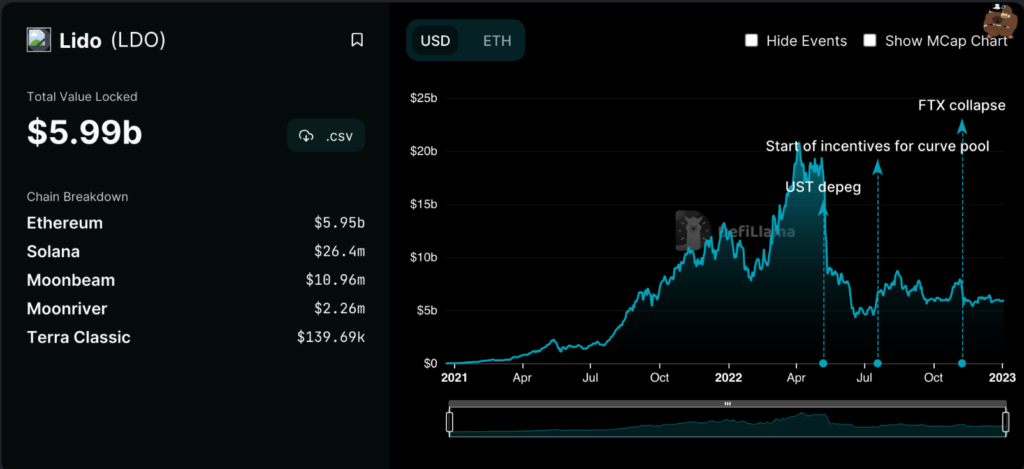Click the $10.96m Moonbeam value
Image resolution: width=1024 pixels, height=469 pixels.
pyautogui.click(x=335, y=281)
